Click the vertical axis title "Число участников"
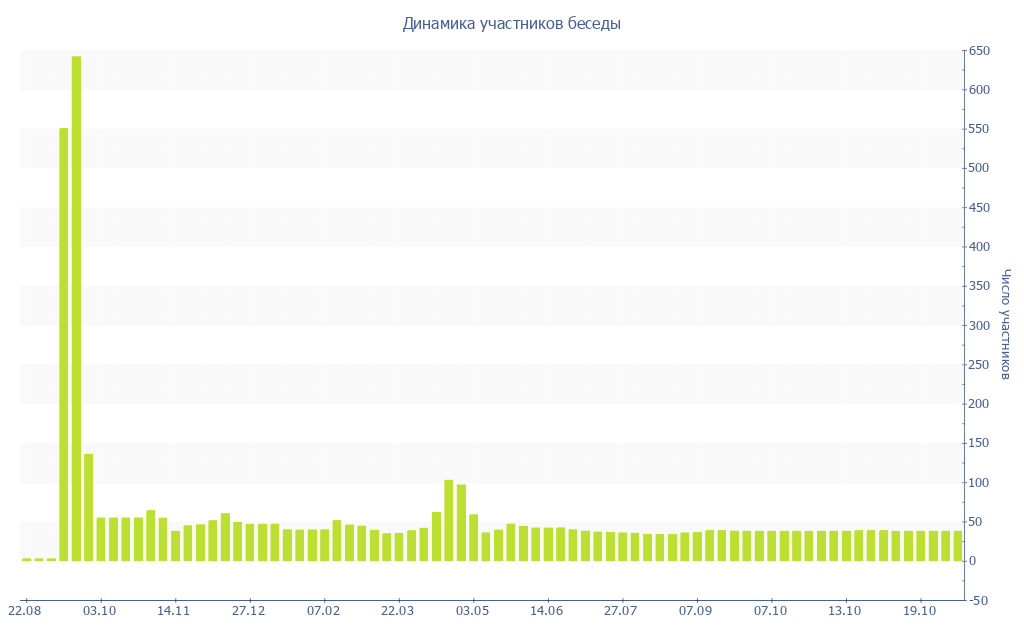 (1006, 324)
